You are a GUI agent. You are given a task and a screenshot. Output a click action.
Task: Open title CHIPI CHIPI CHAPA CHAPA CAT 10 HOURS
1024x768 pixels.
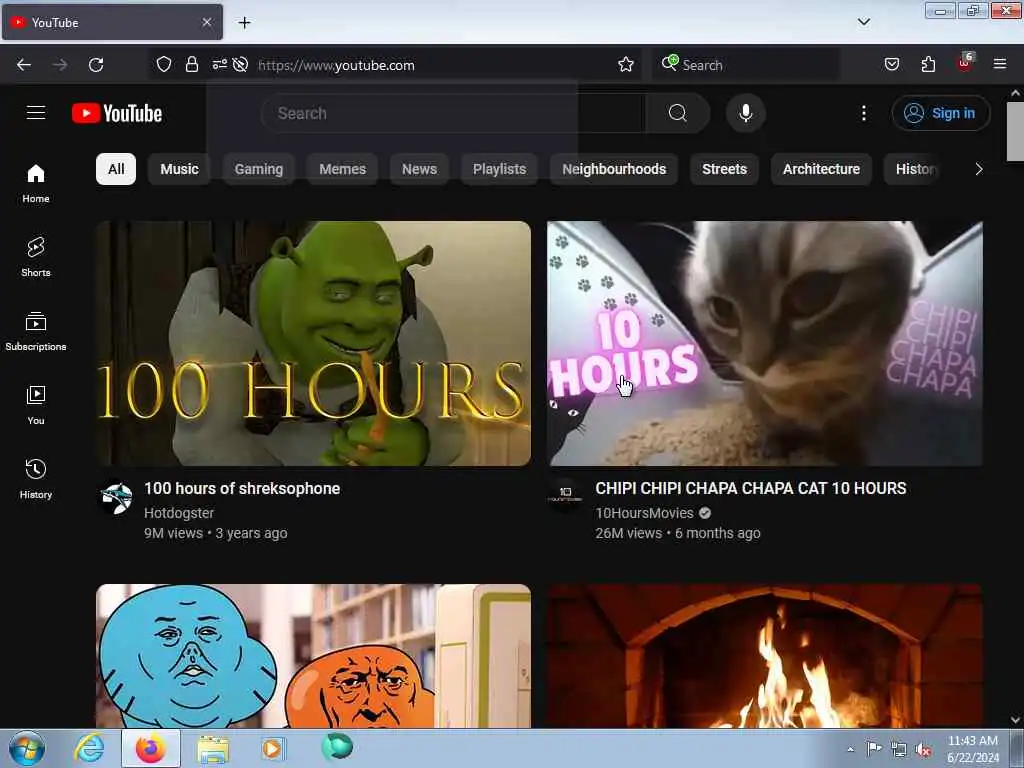point(750,488)
